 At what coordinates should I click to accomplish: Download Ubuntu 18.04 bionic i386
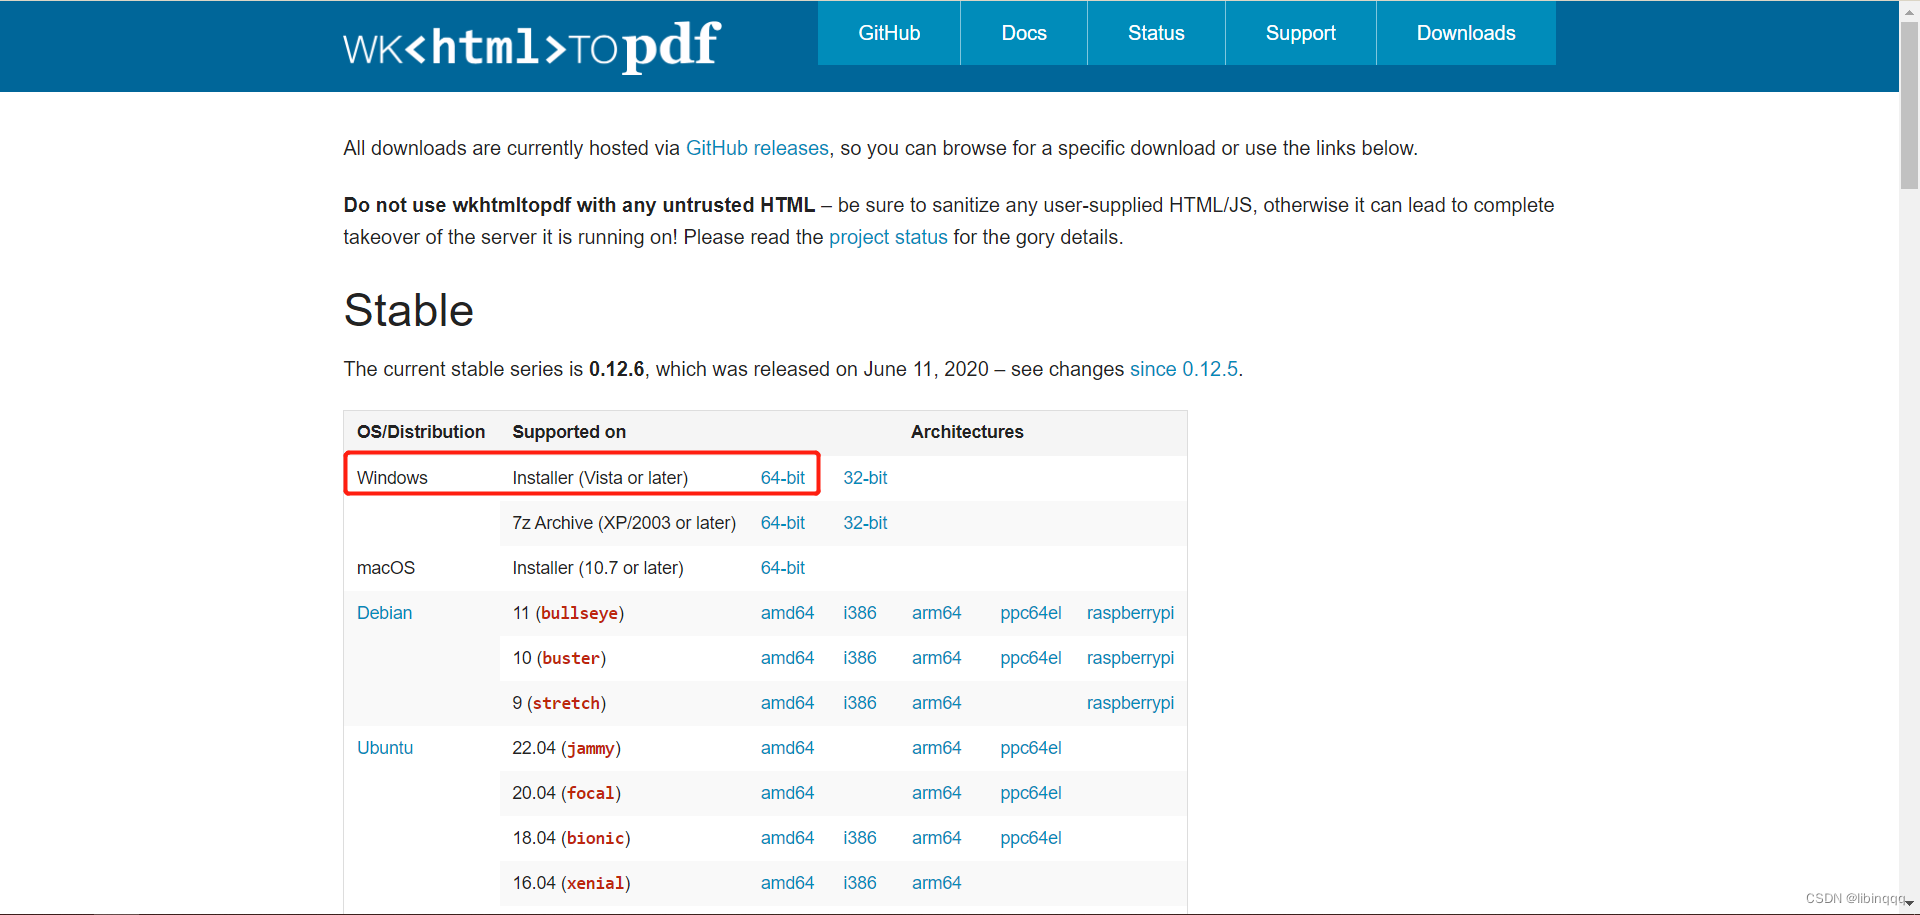860,838
